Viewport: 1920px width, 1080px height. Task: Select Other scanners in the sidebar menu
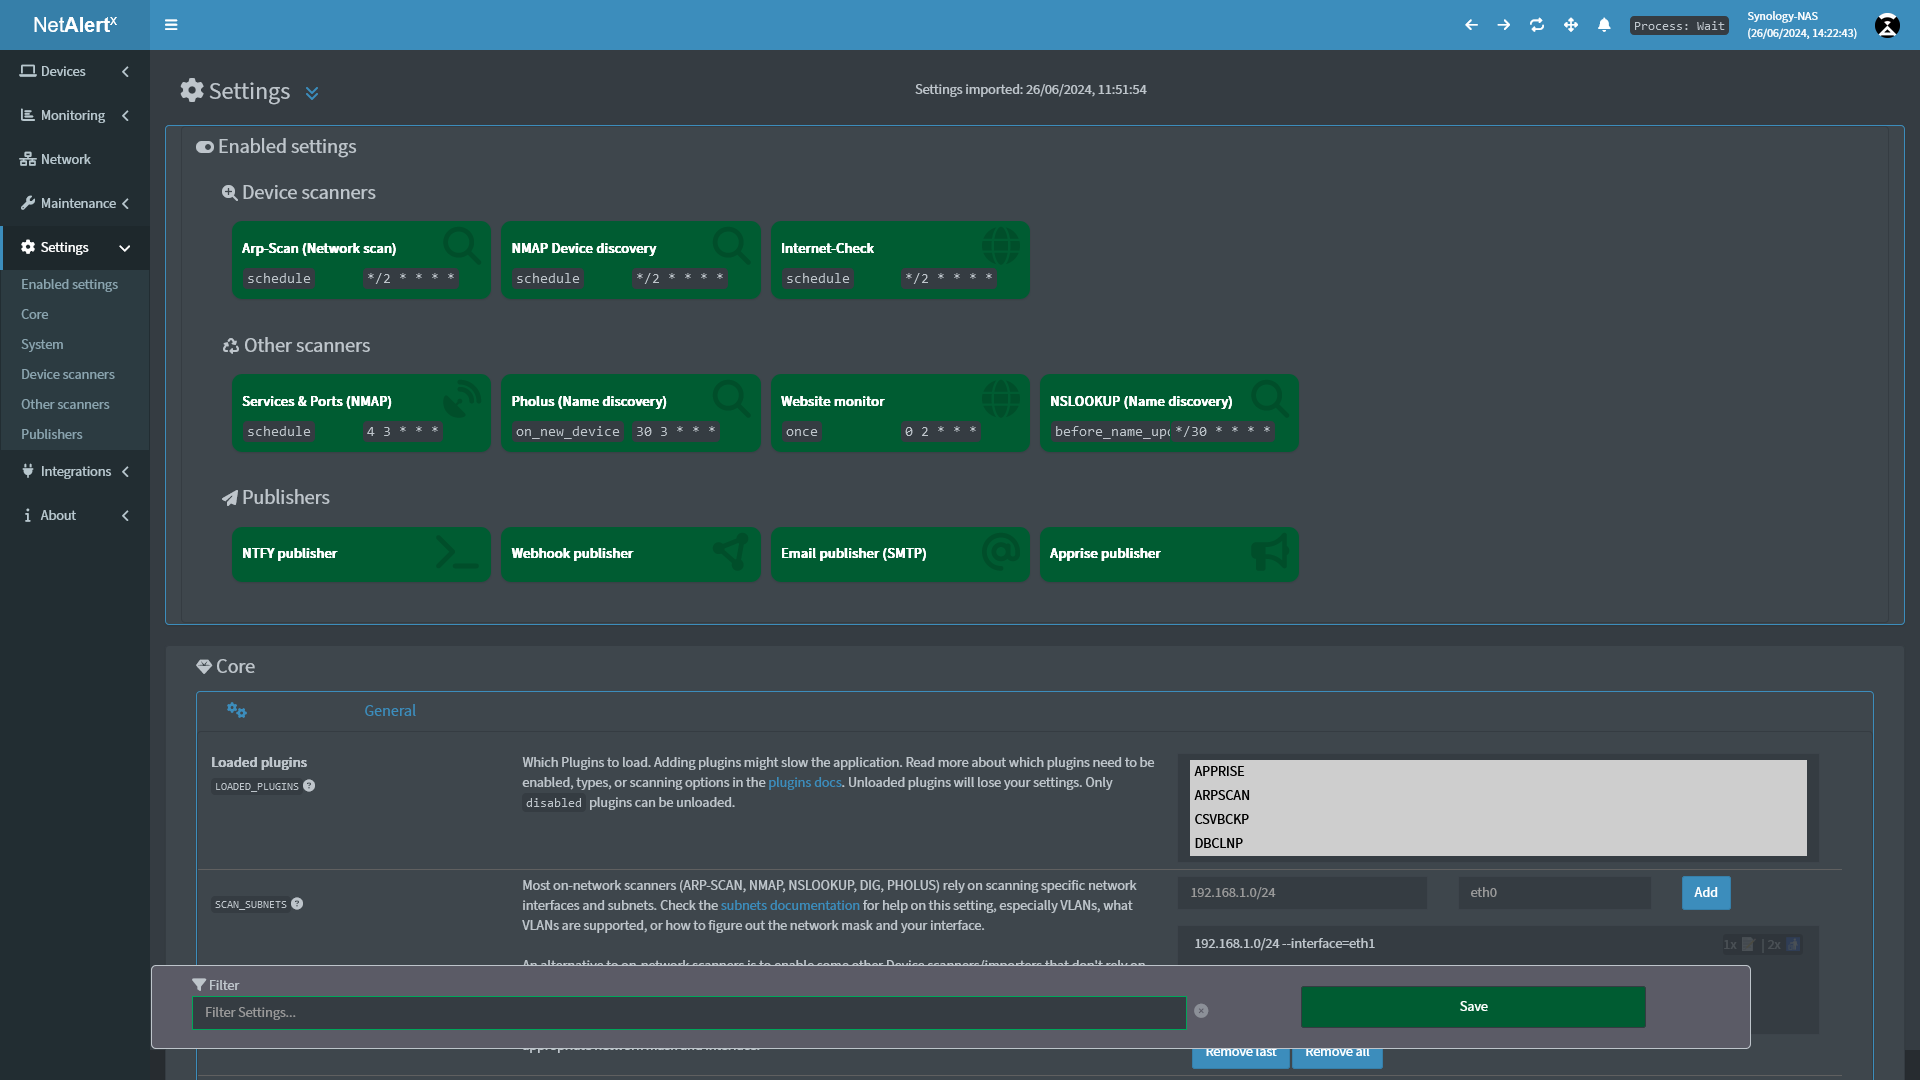(x=64, y=404)
